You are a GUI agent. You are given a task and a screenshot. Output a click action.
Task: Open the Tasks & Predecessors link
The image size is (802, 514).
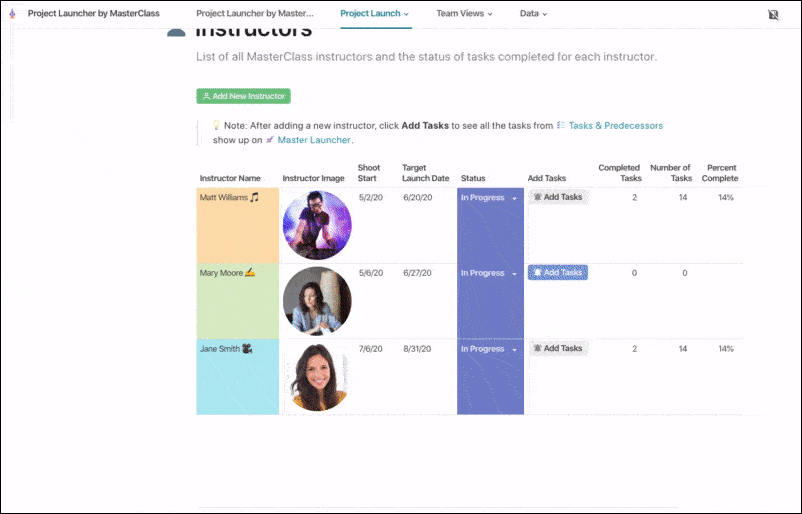click(615, 125)
